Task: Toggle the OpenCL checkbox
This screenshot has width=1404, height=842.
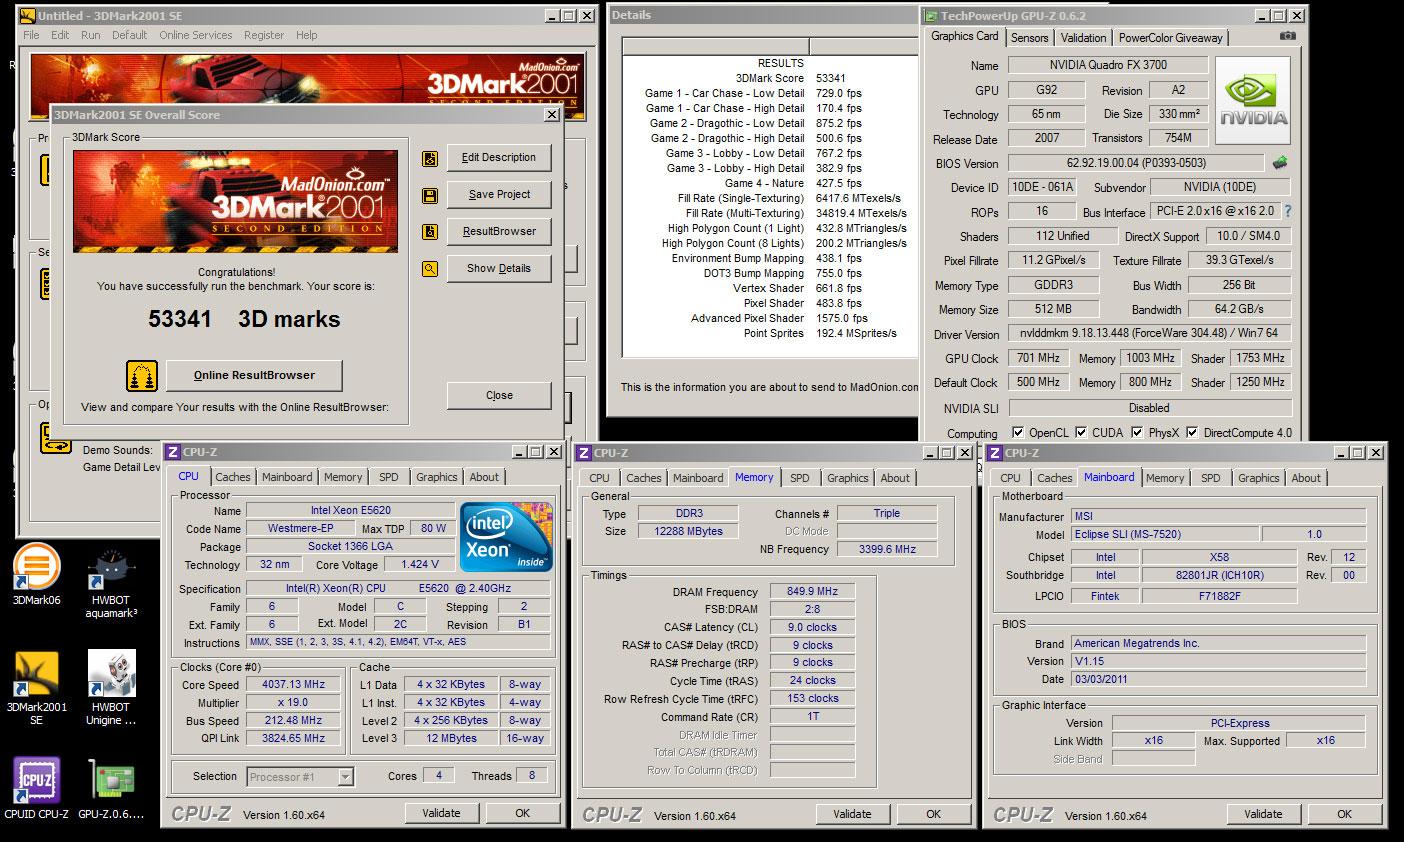Action: (1018, 433)
